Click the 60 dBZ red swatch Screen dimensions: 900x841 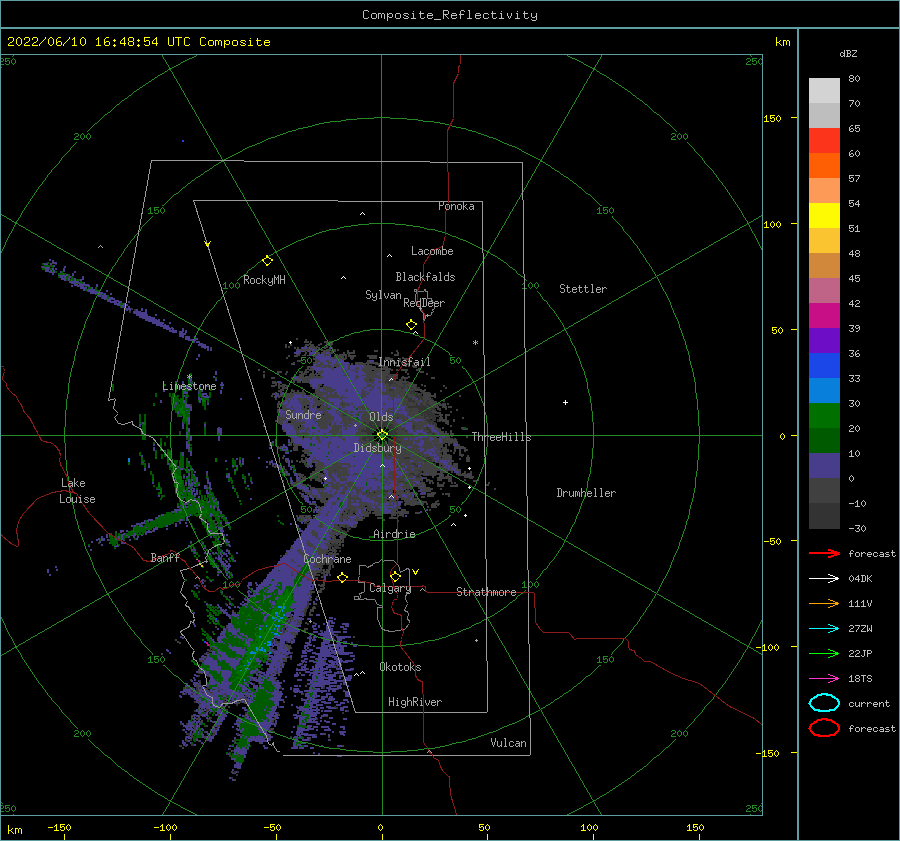pos(824,141)
